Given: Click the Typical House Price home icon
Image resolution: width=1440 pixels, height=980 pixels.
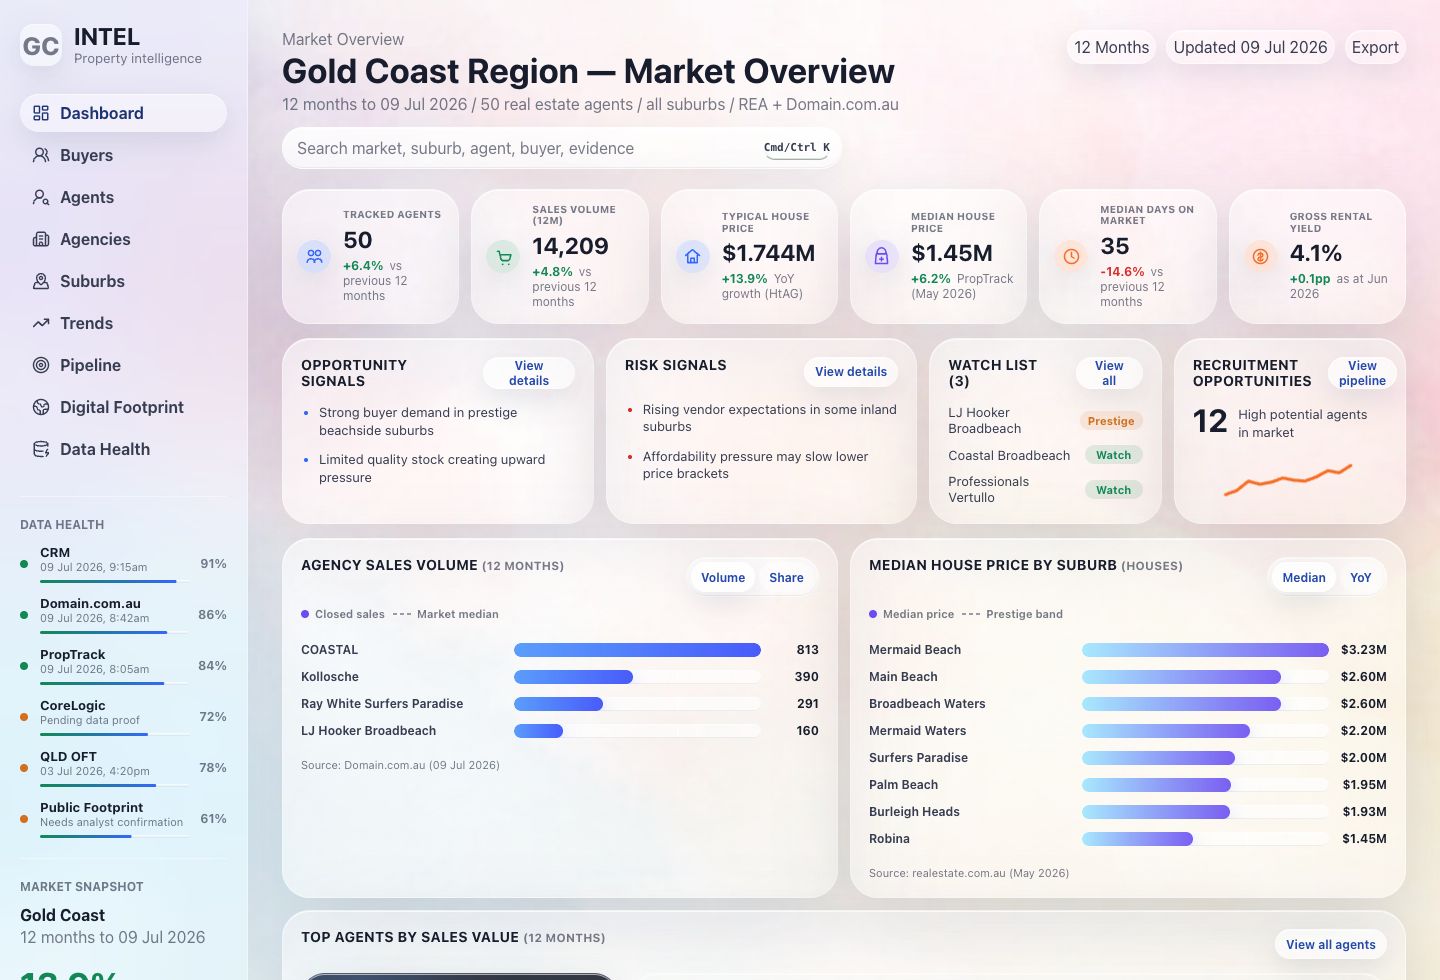Looking at the screenshot, I should 692,256.
